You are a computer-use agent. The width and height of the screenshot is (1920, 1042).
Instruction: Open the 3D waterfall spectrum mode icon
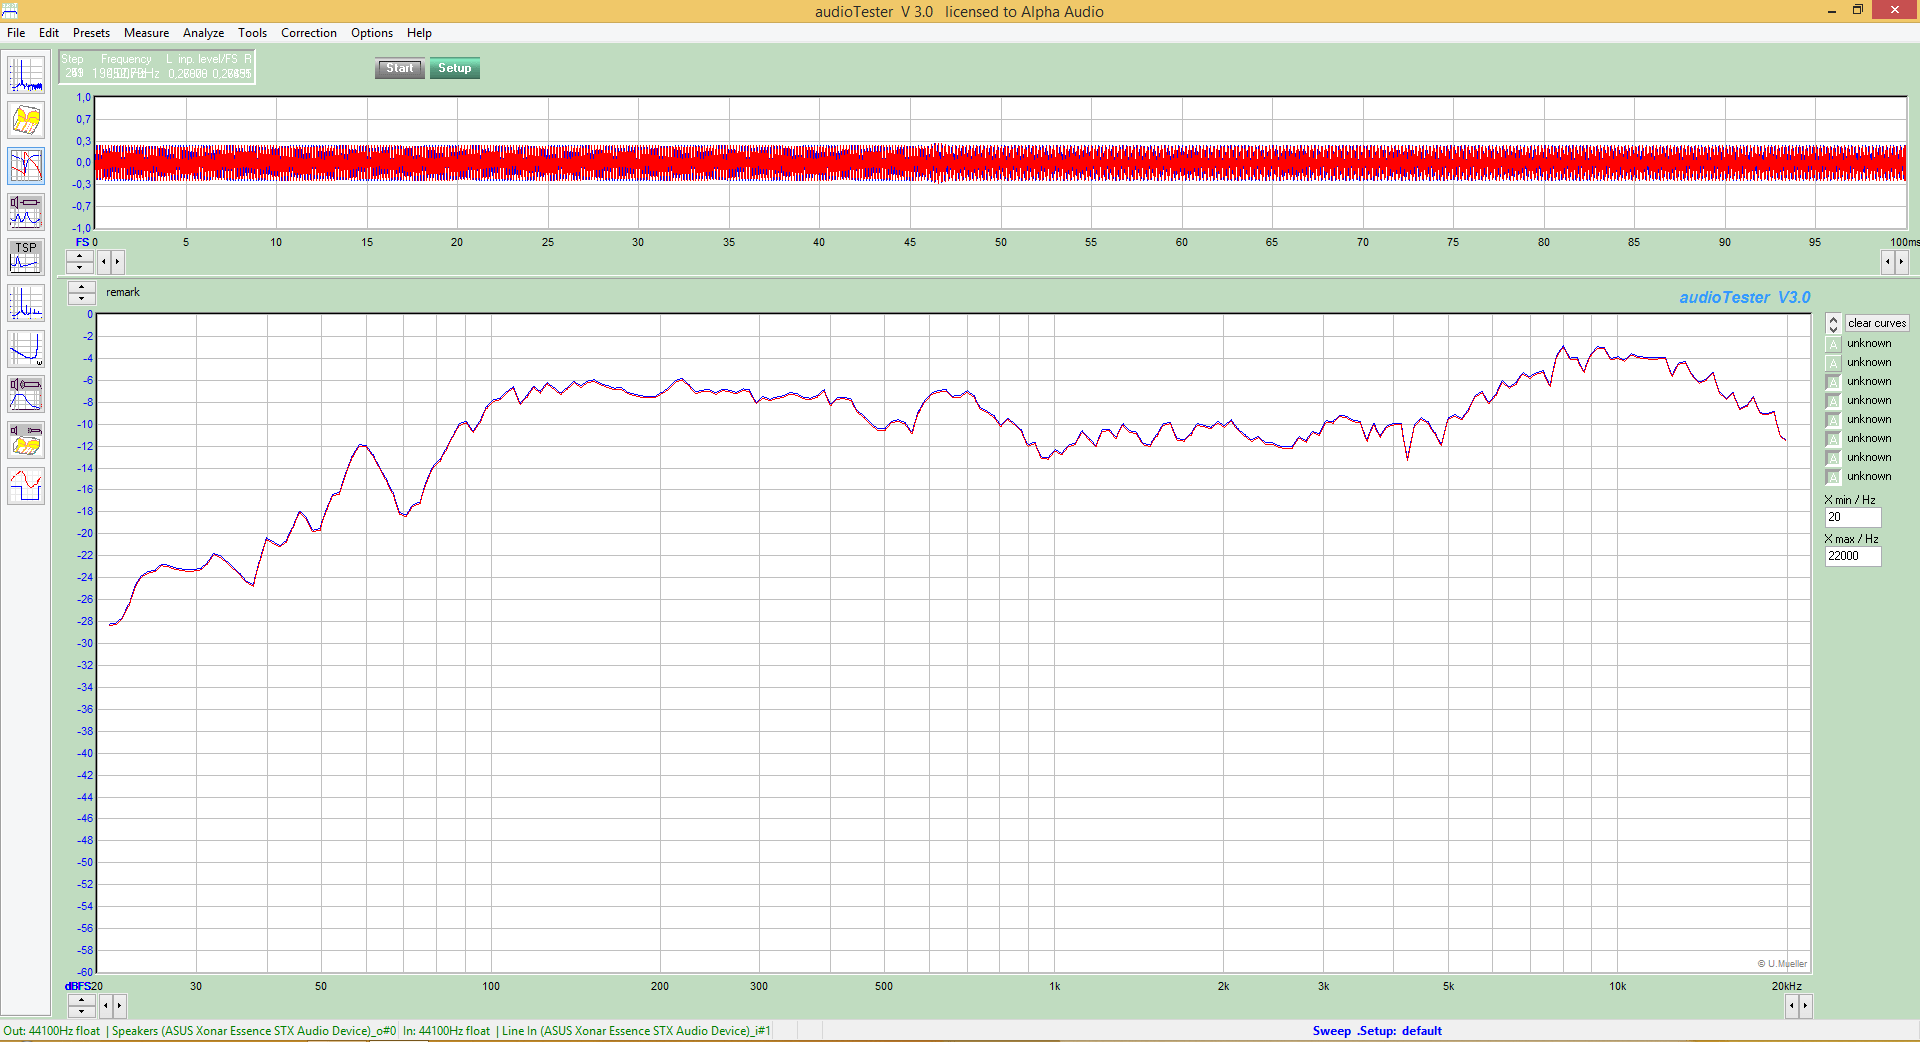pos(26,120)
